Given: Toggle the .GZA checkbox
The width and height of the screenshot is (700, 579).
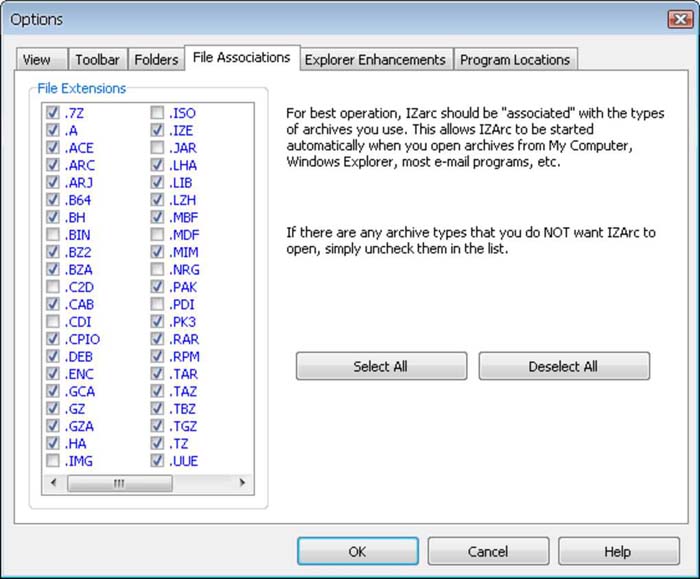Looking at the screenshot, I should [x=53, y=426].
